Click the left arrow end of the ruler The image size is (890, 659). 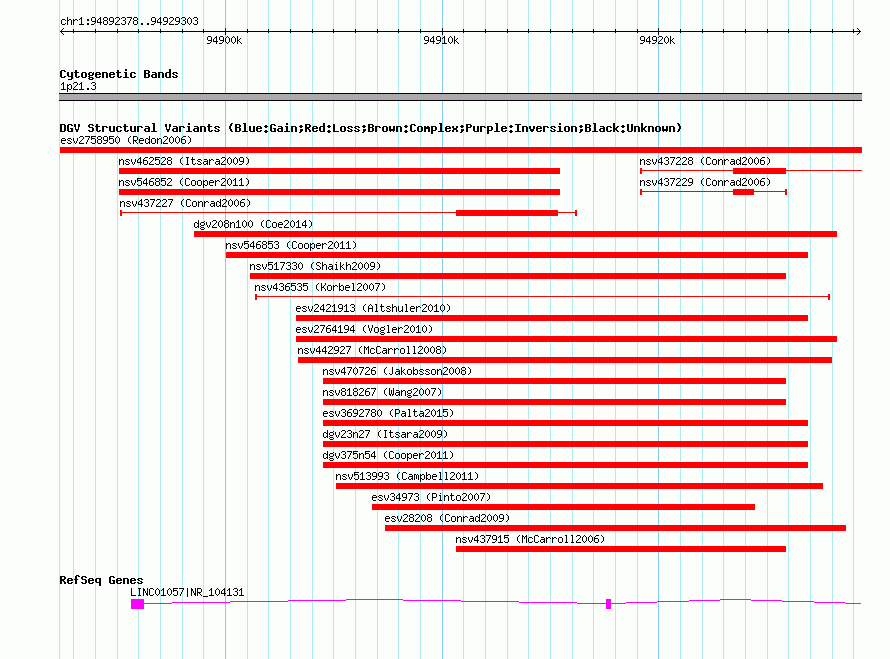(62, 31)
